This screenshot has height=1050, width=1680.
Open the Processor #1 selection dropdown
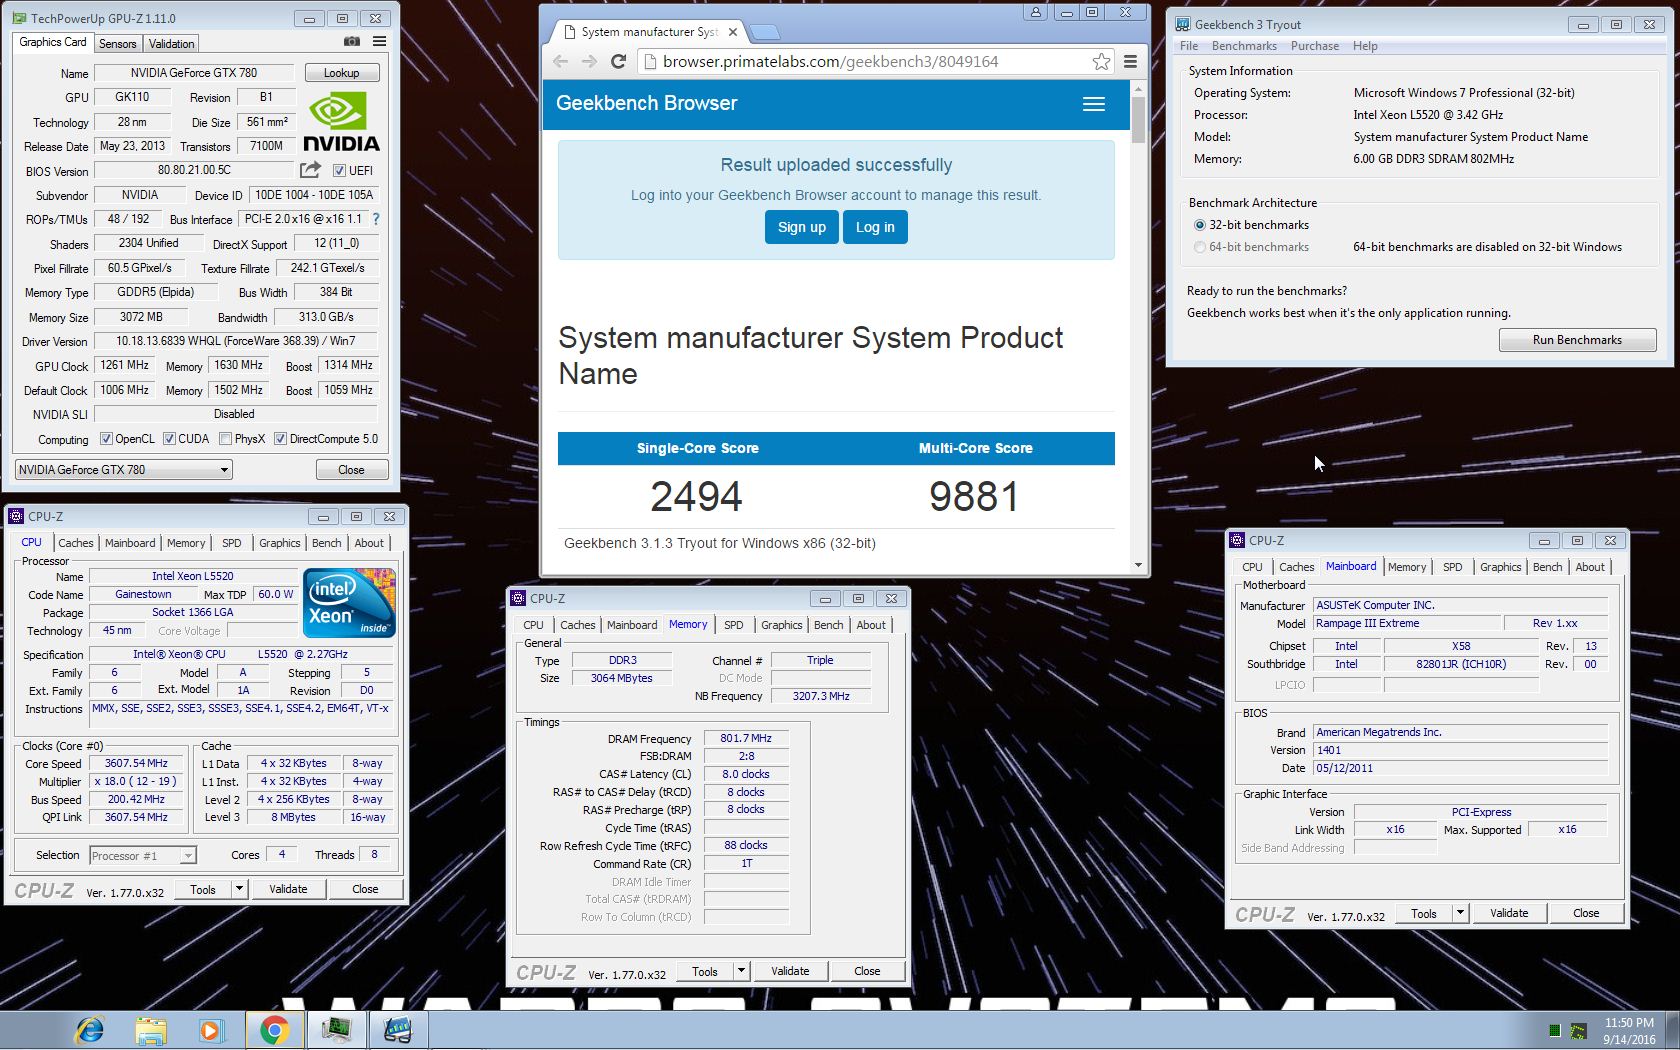(x=143, y=856)
